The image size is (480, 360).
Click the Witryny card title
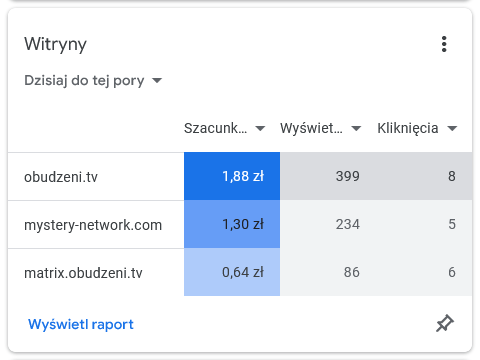pyautogui.click(x=55, y=44)
